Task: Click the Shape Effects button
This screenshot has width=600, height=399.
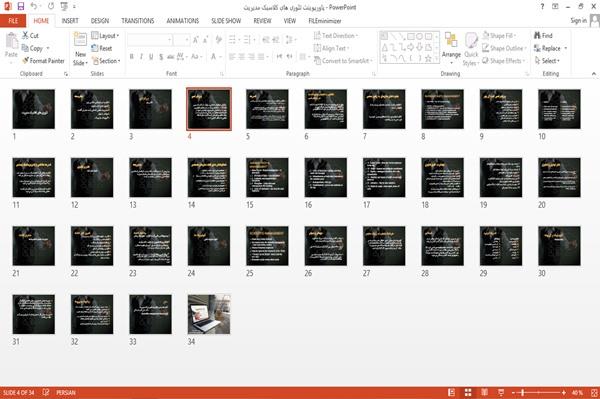Action: tap(502, 60)
